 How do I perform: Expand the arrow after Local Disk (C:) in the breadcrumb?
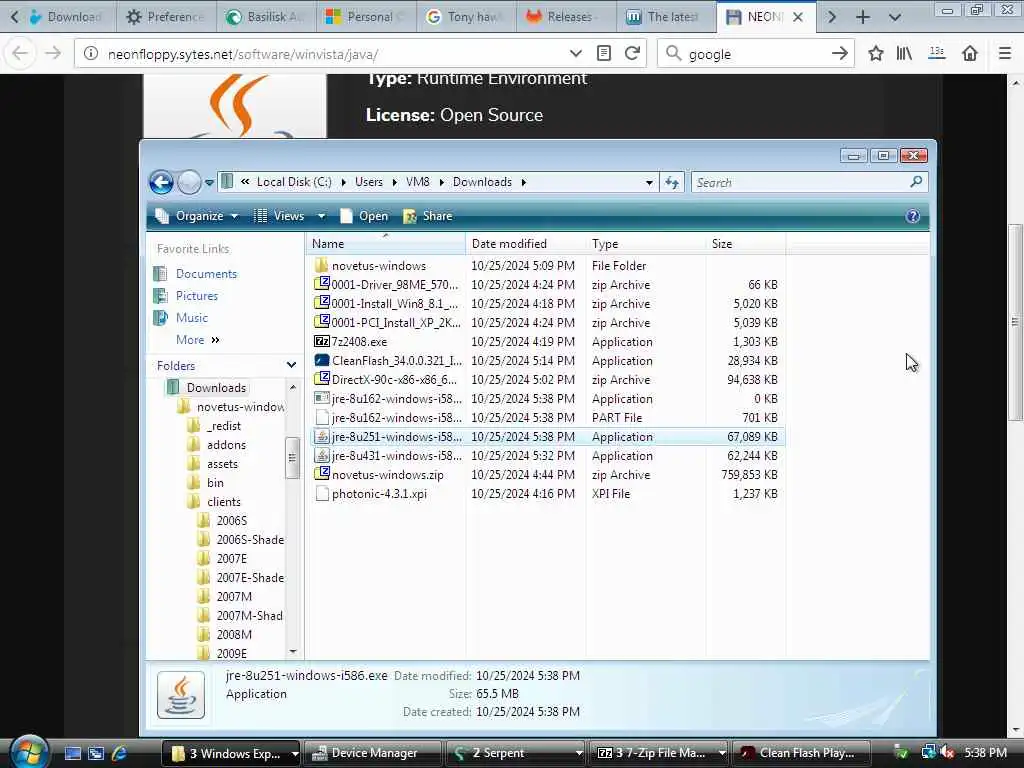pos(344,182)
